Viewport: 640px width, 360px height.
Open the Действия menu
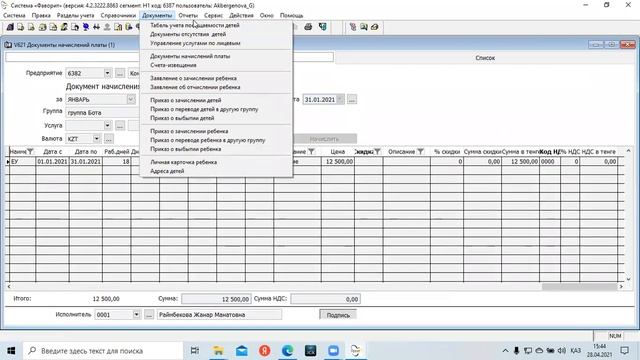point(241,16)
